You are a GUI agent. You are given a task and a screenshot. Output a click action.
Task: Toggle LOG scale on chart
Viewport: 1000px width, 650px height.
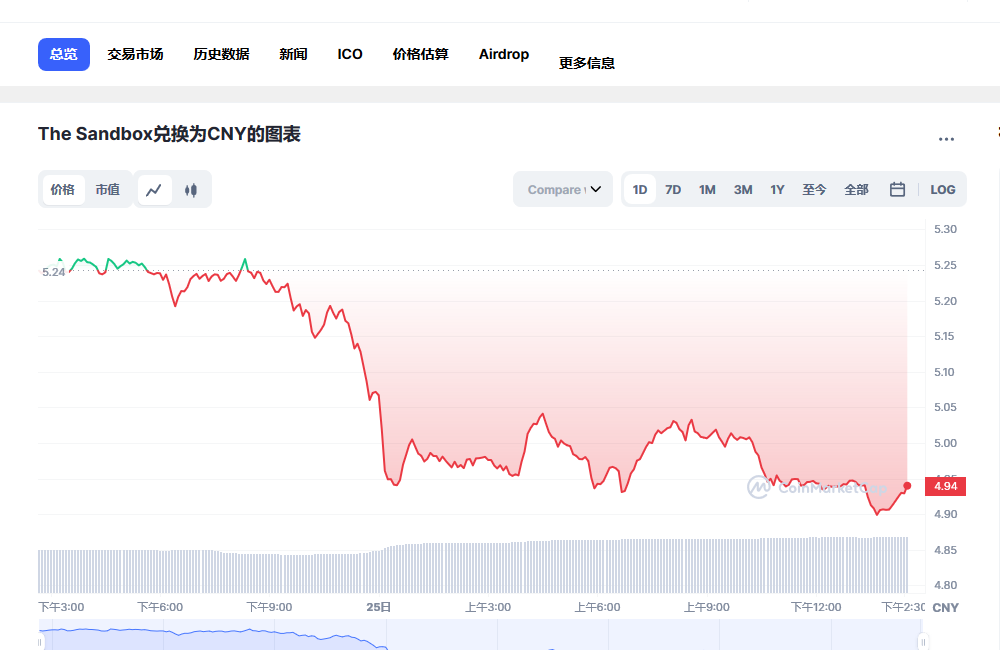(943, 189)
